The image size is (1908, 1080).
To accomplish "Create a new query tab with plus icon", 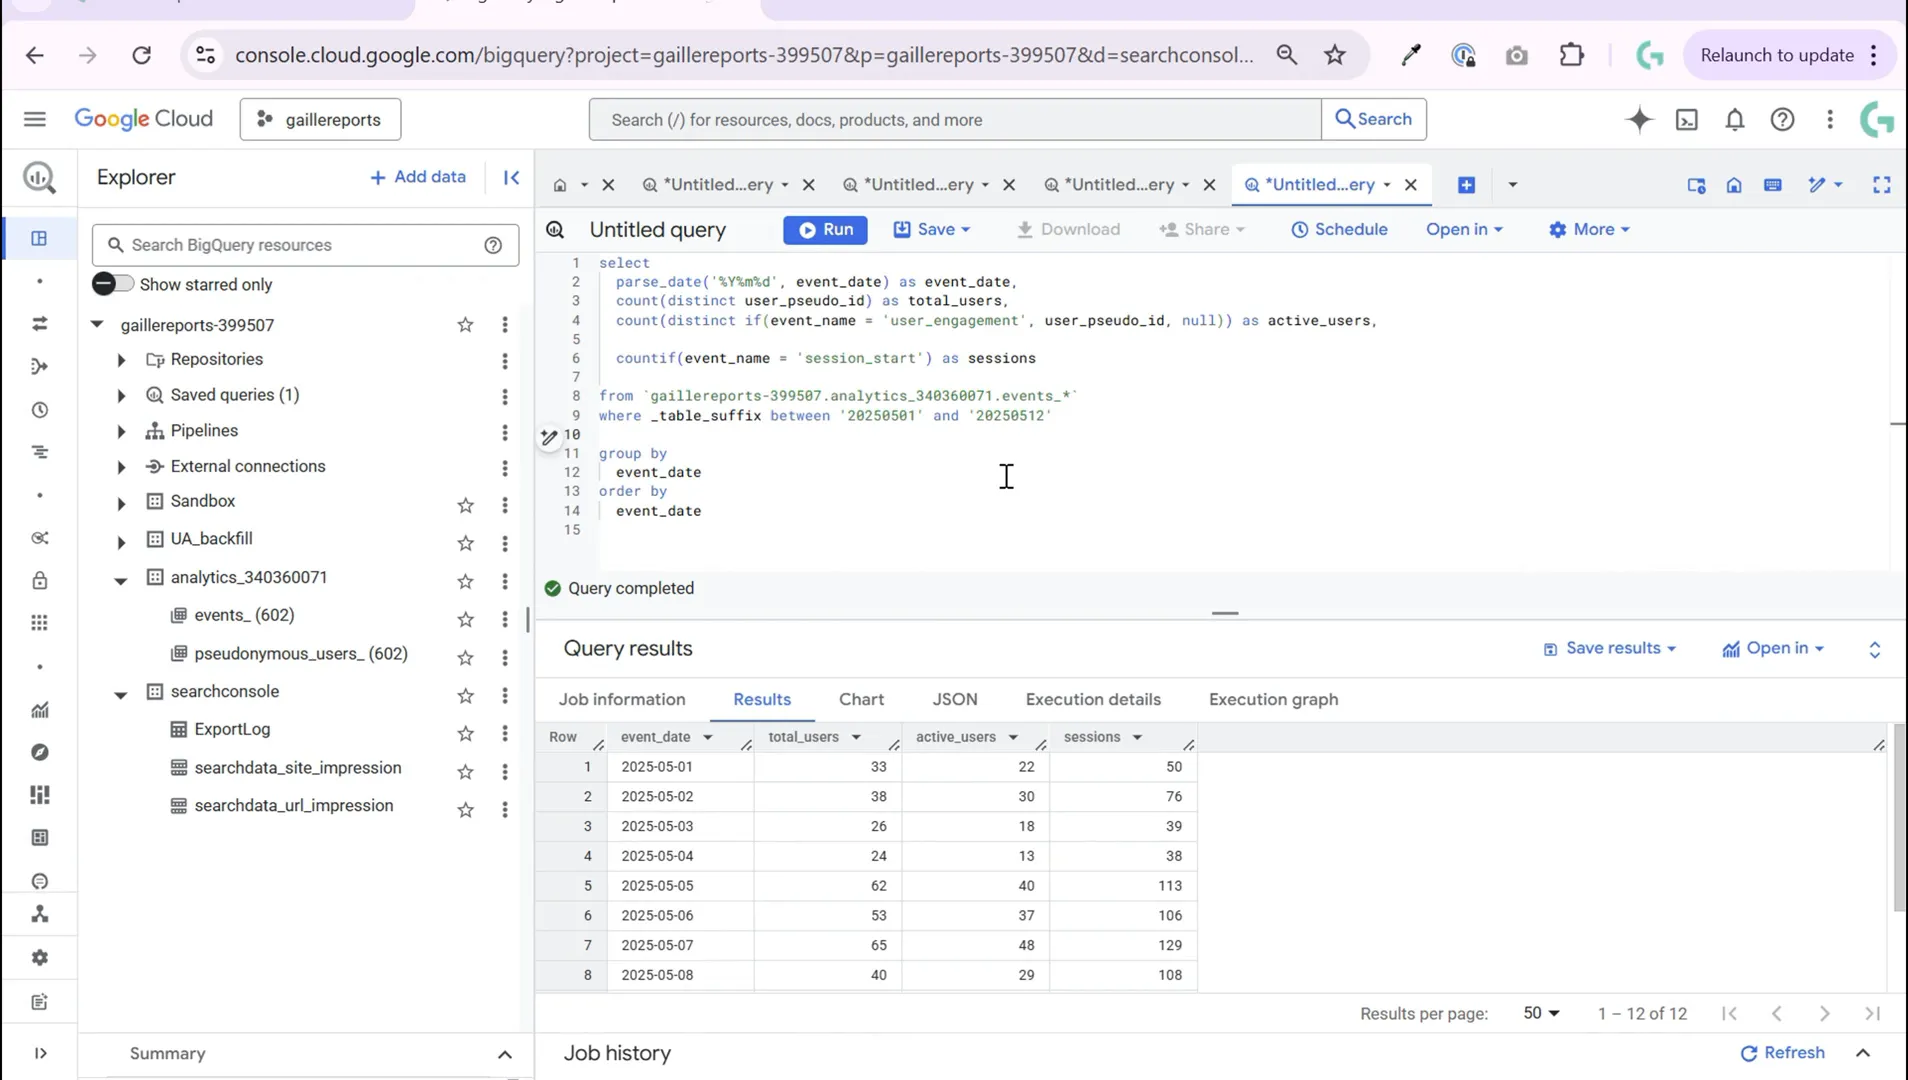I will point(1466,185).
